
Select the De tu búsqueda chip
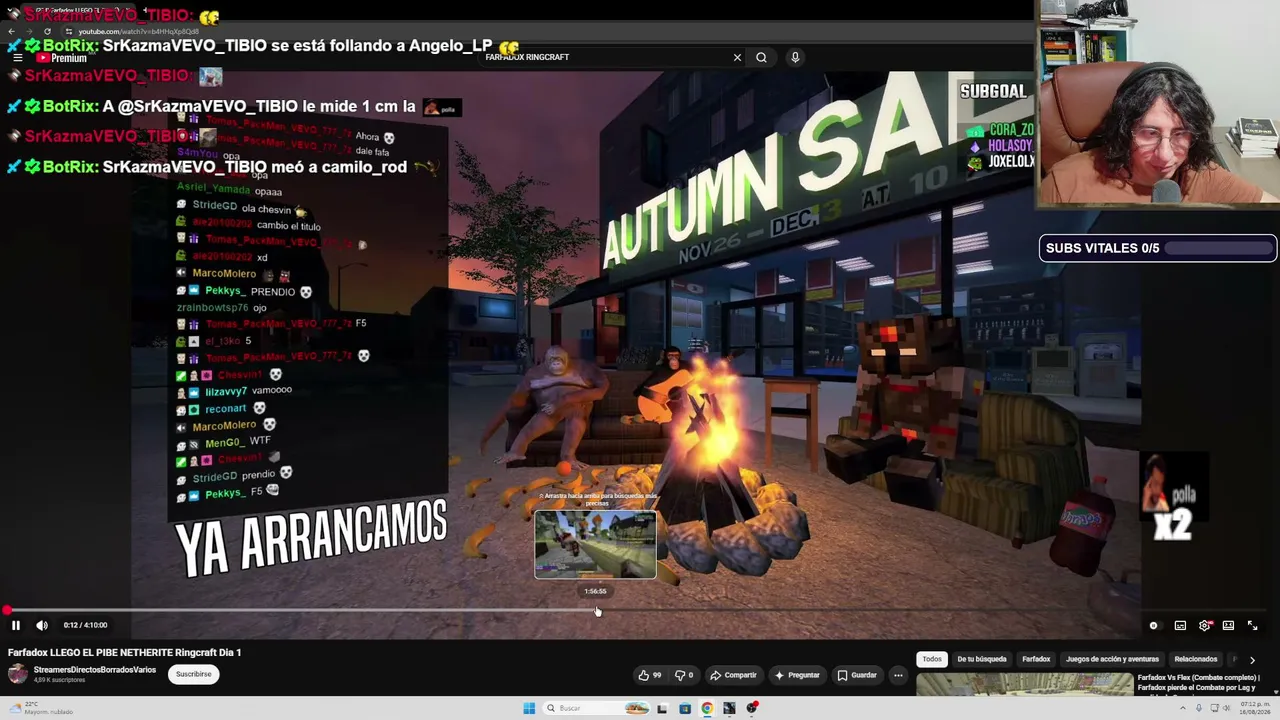pyautogui.click(x=982, y=659)
